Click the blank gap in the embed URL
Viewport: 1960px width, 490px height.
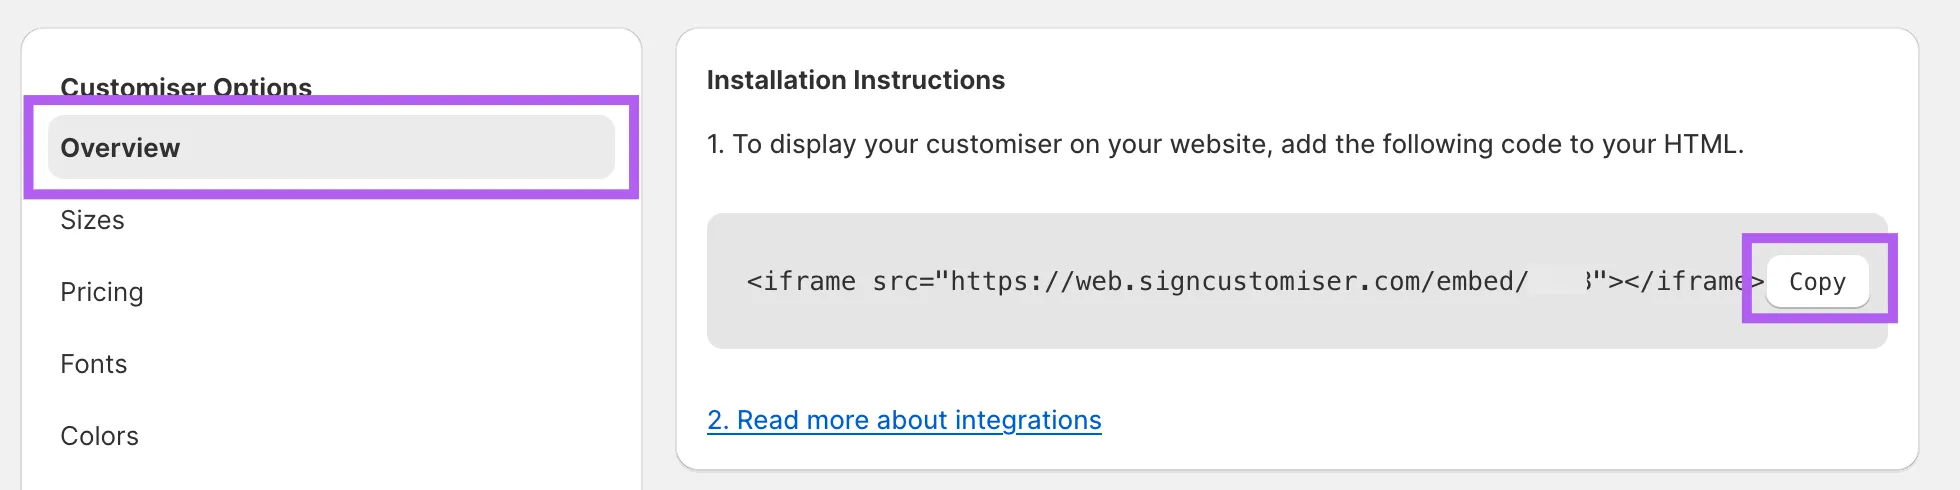click(x=1556, y=282)
